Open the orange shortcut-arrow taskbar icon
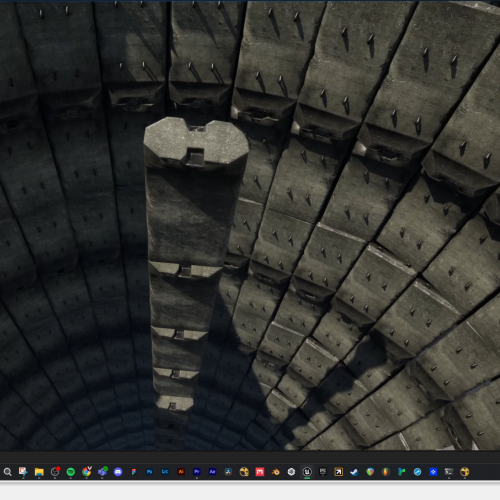 (339, 472)
